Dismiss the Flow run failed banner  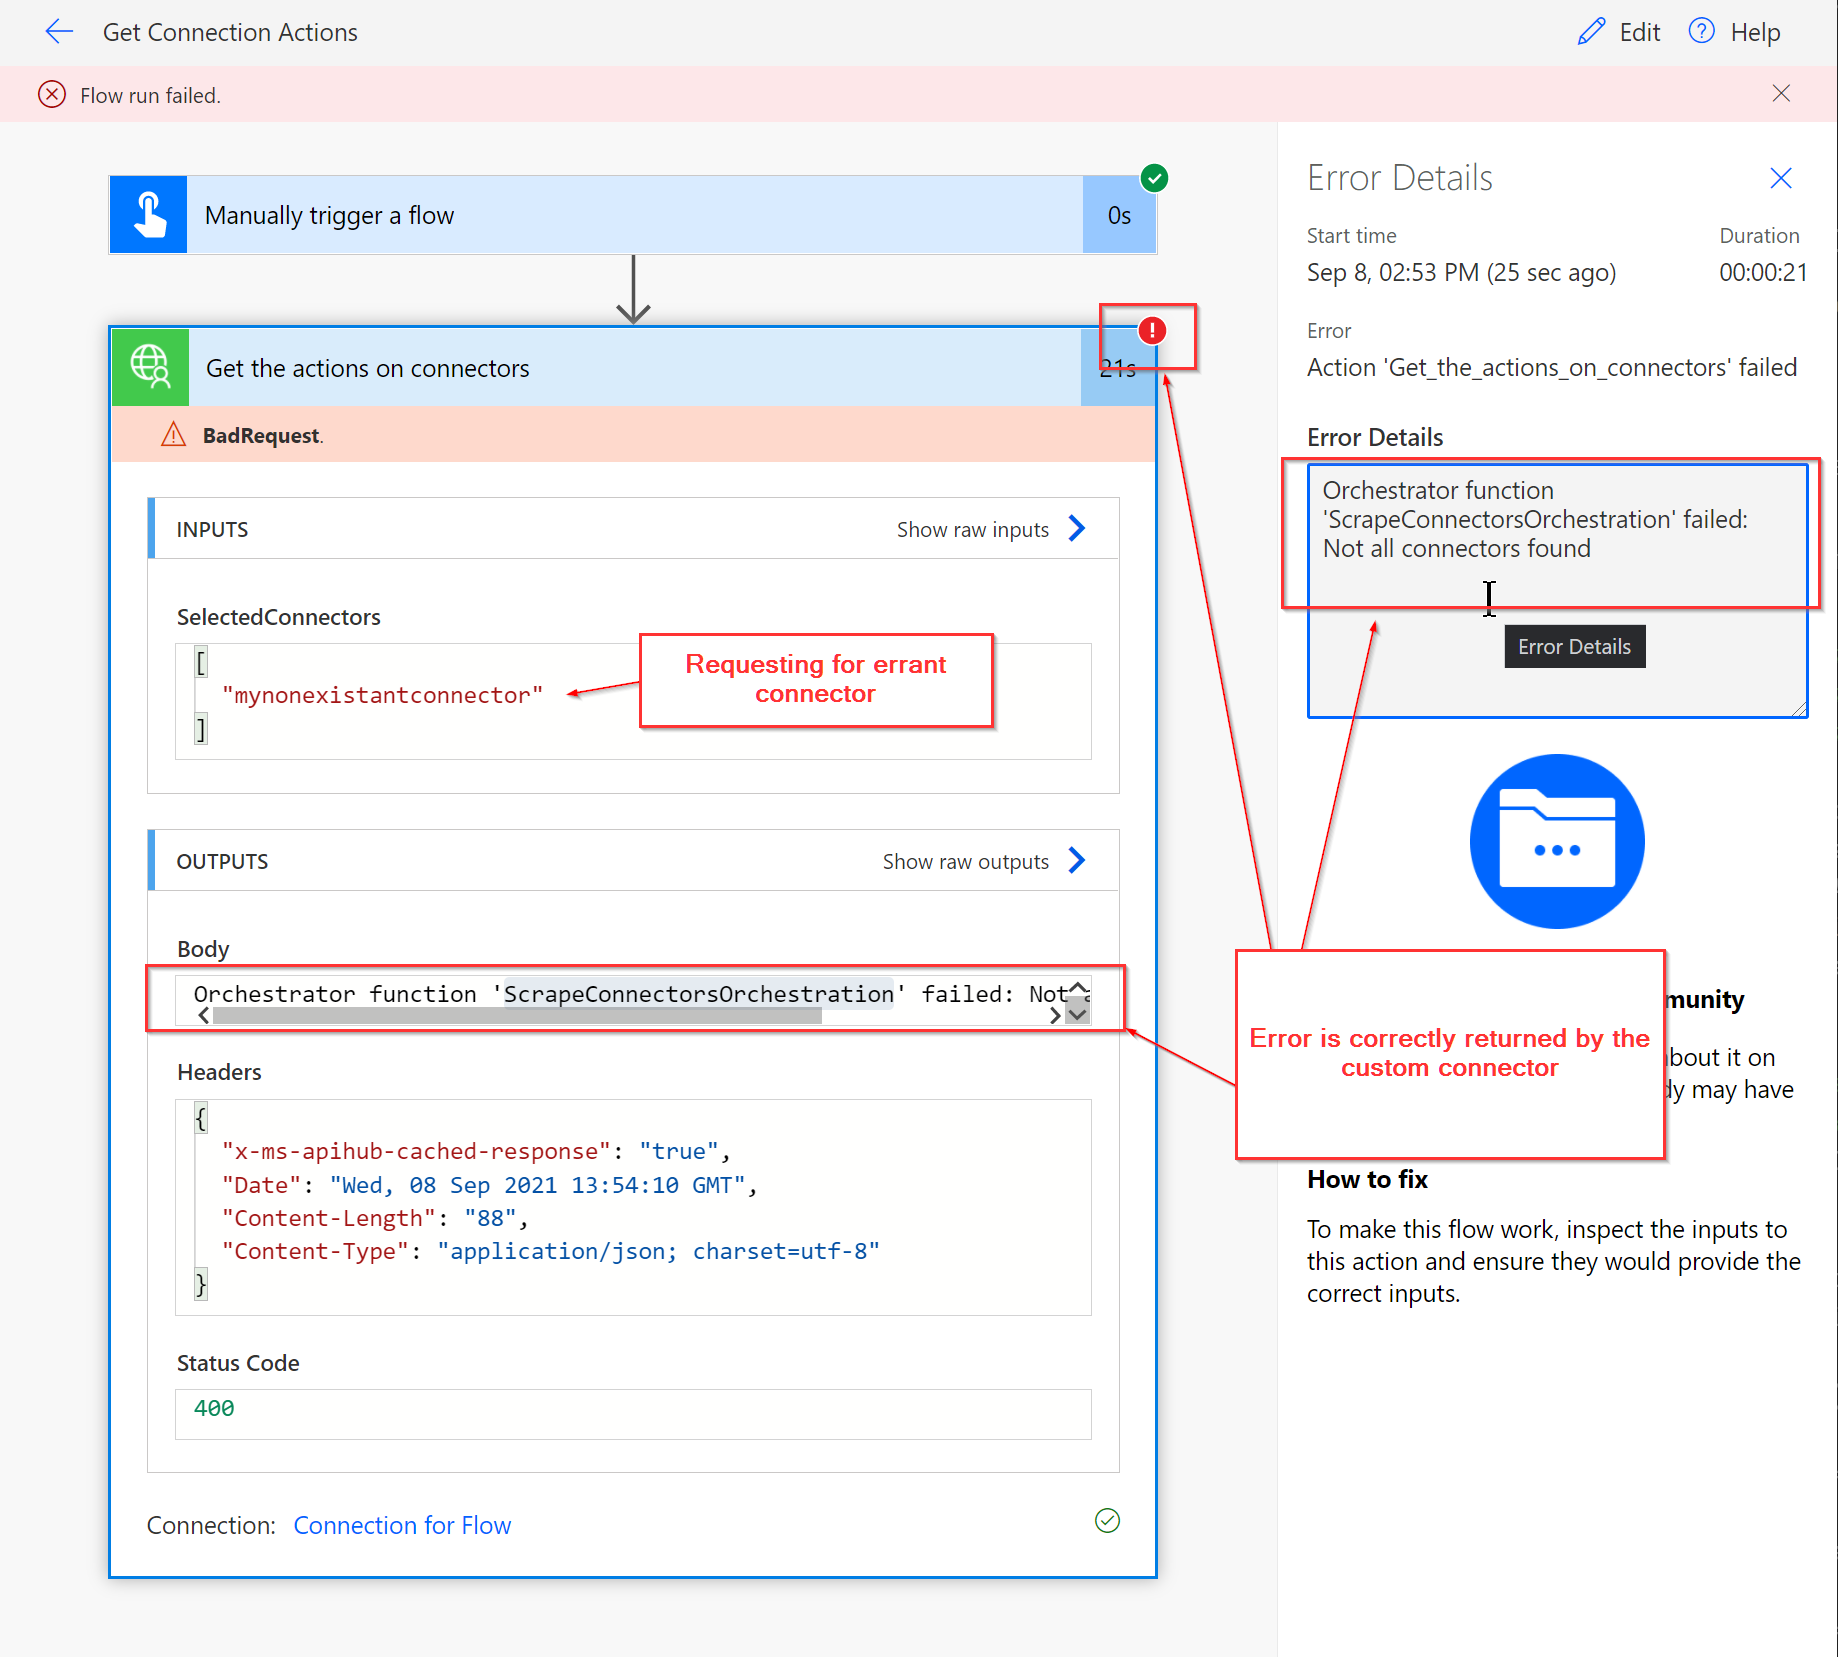pos(1780,94)
